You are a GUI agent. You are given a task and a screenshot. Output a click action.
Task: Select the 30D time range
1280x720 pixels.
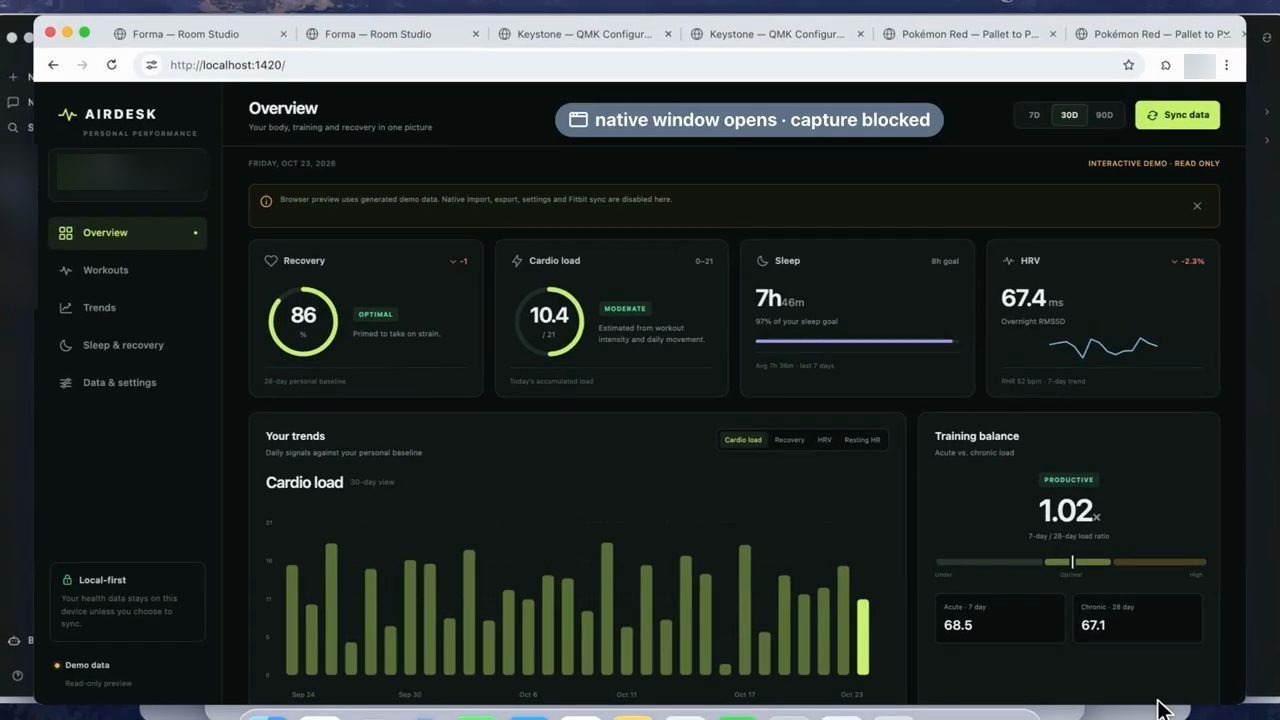coord(1069,115)
